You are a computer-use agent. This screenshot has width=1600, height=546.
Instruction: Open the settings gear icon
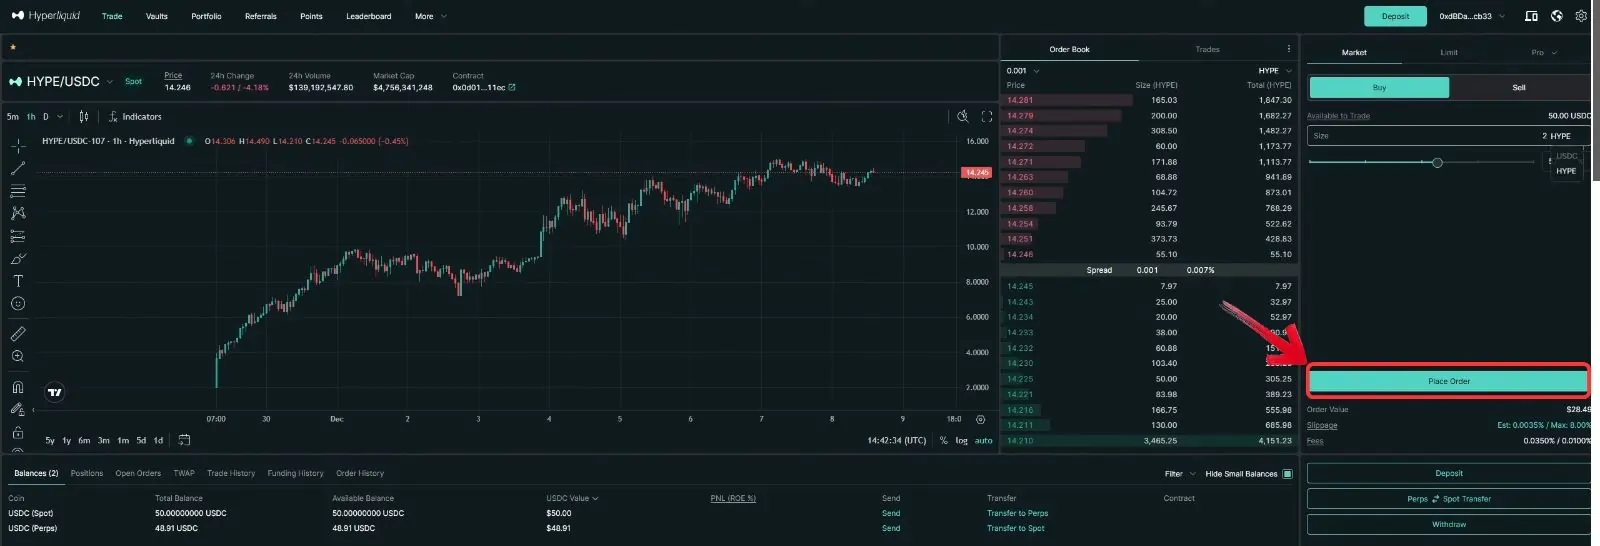(1581, 16)
